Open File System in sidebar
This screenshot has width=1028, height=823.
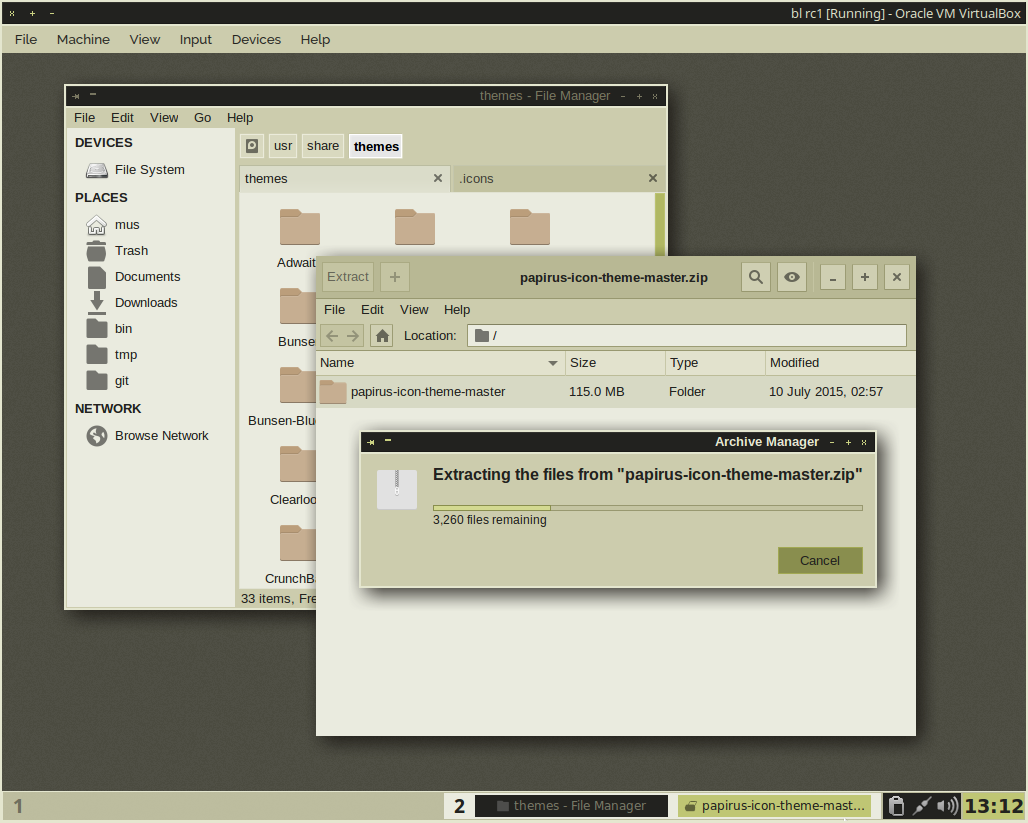point(149,170)
